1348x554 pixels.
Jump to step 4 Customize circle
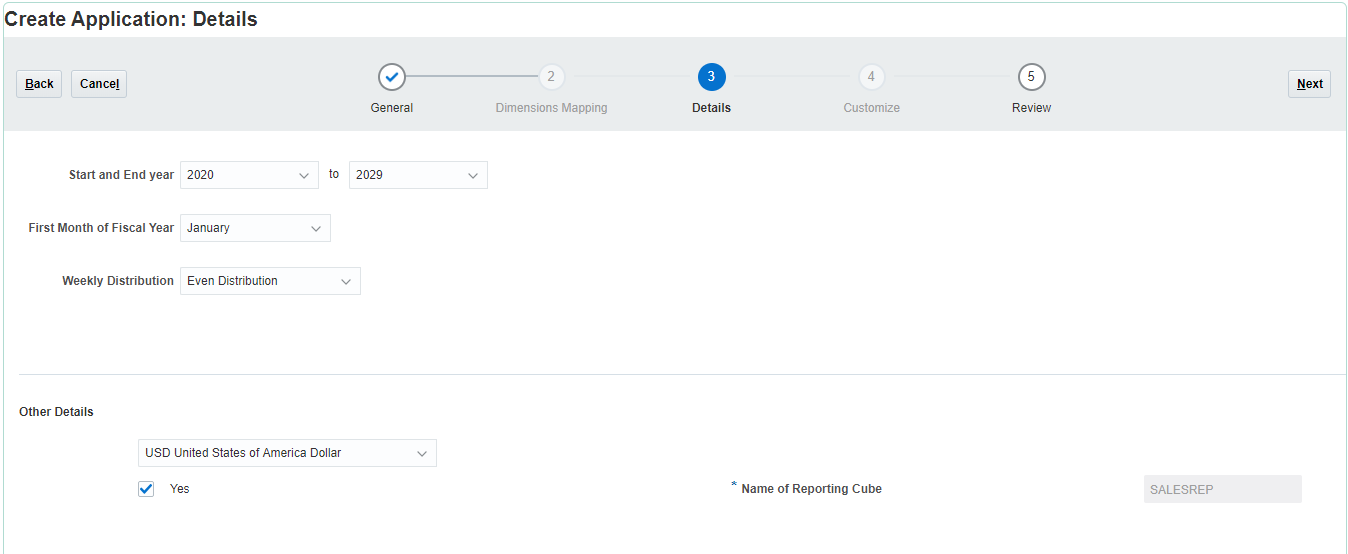click(x=871, y=77)
